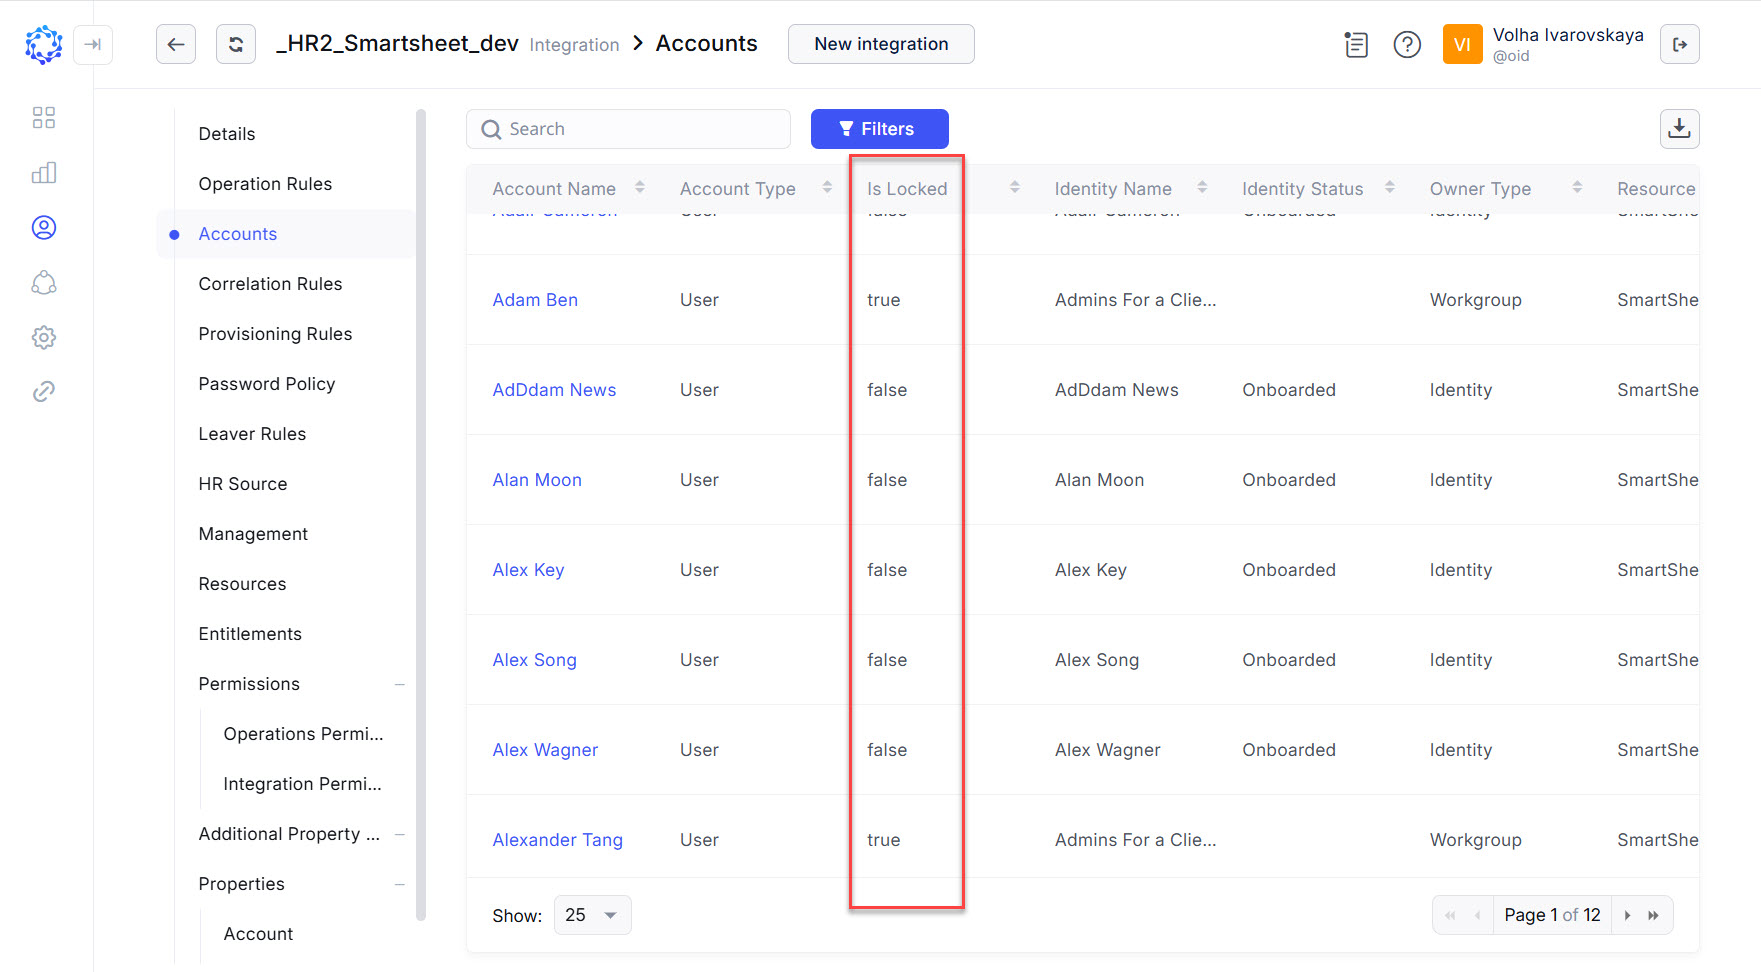This screenshot has width=1761, height=972.
Task: Open the Alexander Tang account link
Action: 557,840
